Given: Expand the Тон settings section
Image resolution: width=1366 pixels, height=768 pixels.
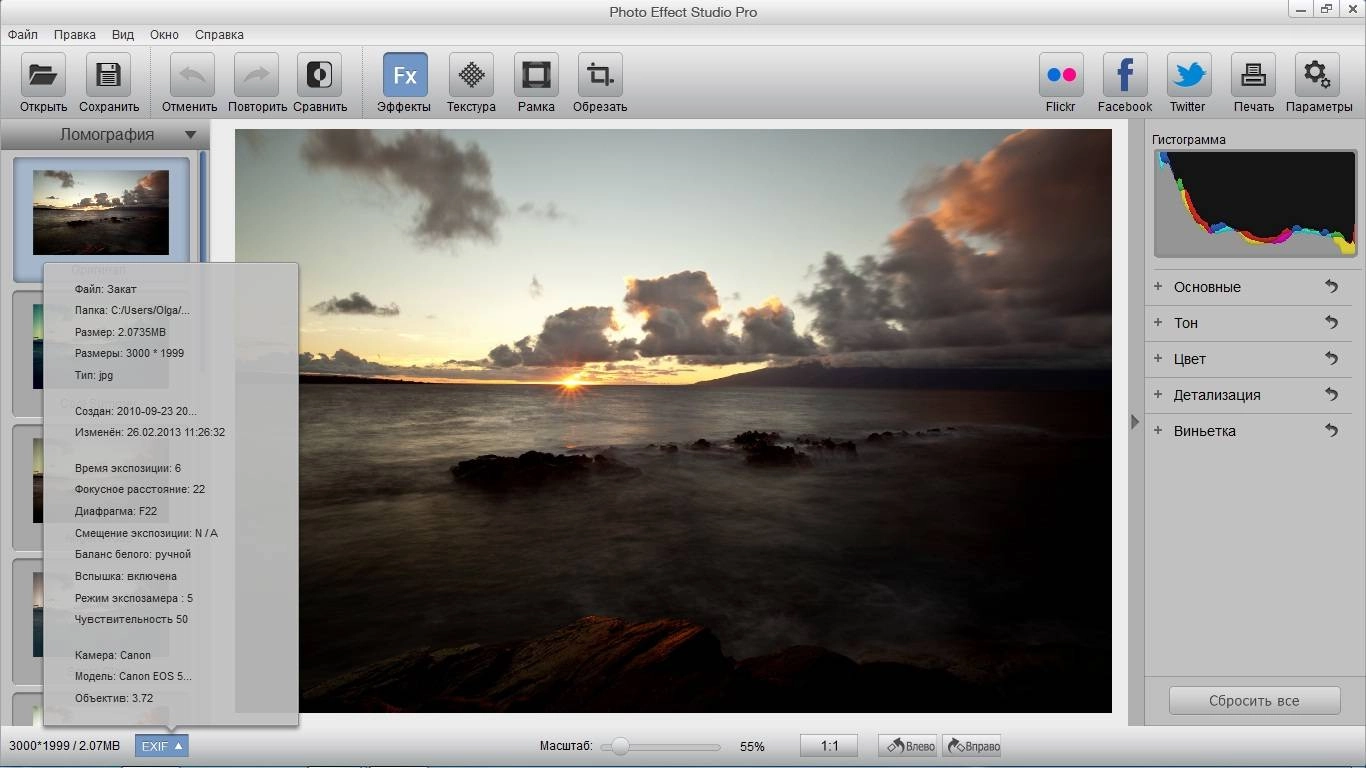Looking at the screenshot, I should tap(1158, 323).
